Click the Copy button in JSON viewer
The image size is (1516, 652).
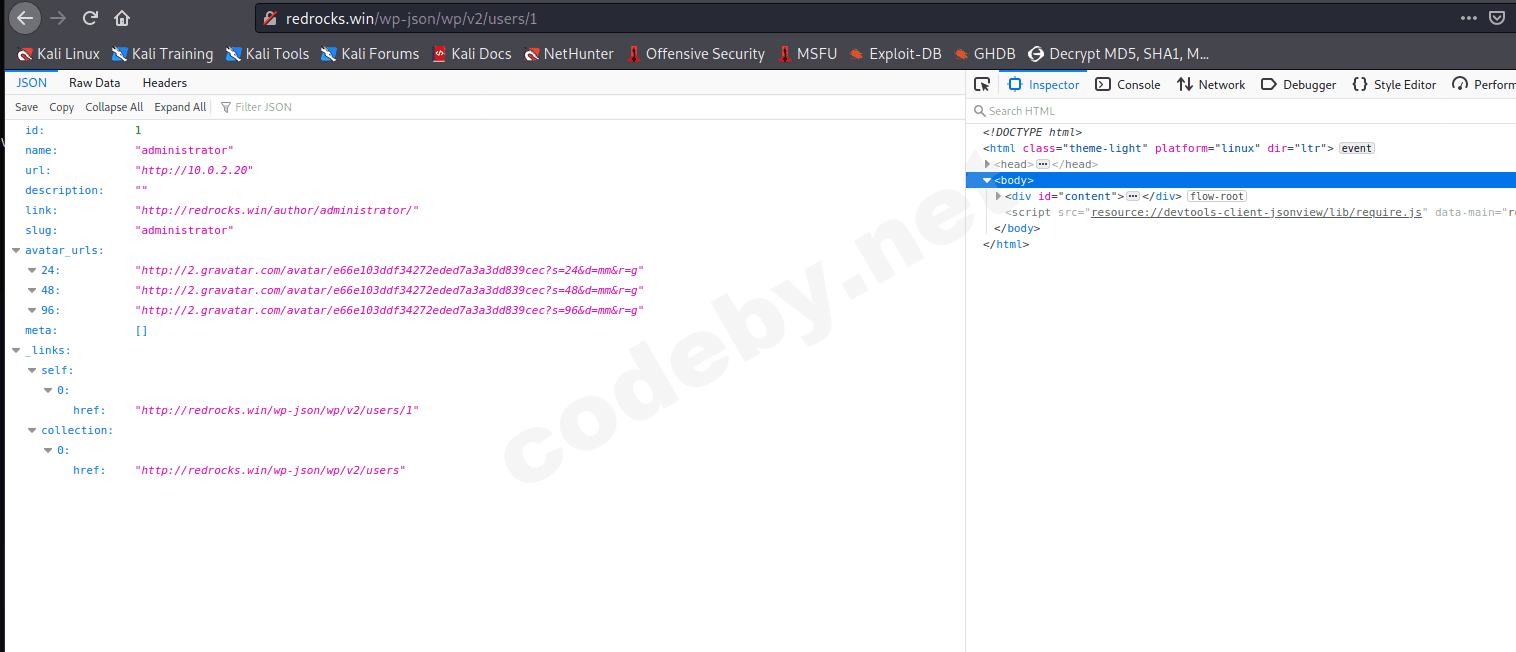62,107
